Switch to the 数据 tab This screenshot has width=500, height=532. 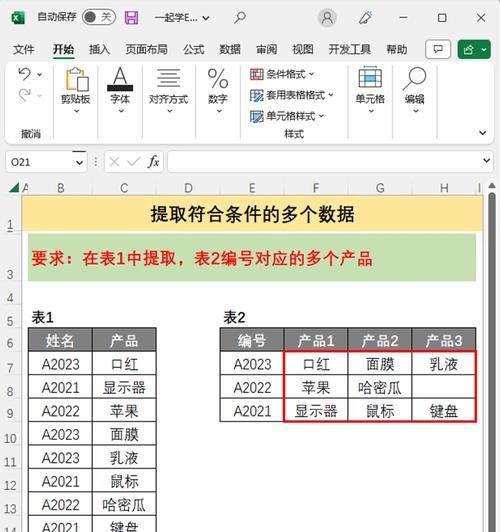pos(230,50)
